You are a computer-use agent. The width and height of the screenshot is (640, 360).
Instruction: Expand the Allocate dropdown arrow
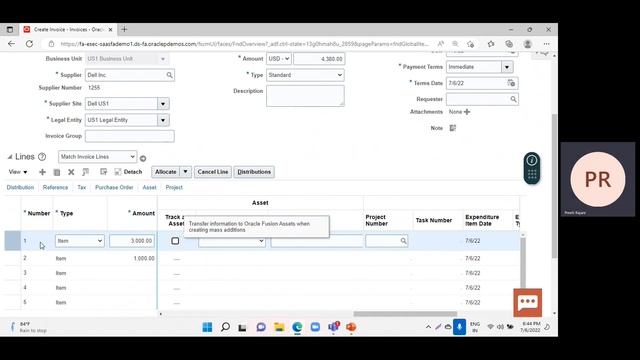(185, 172)
